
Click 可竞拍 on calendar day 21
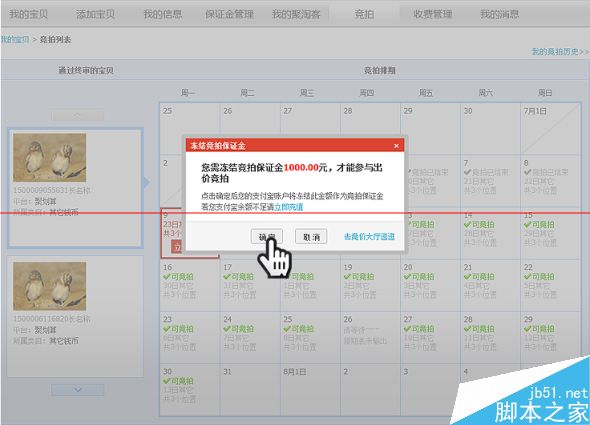click(x=479, y=276)
